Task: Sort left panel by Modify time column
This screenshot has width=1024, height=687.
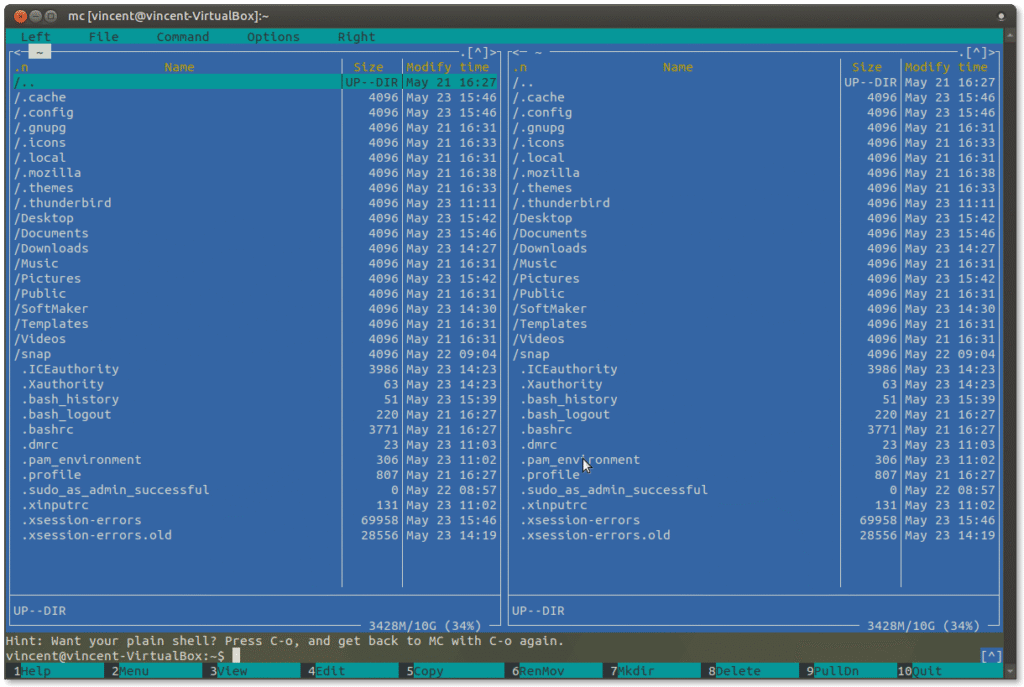Action: (448, 67)
